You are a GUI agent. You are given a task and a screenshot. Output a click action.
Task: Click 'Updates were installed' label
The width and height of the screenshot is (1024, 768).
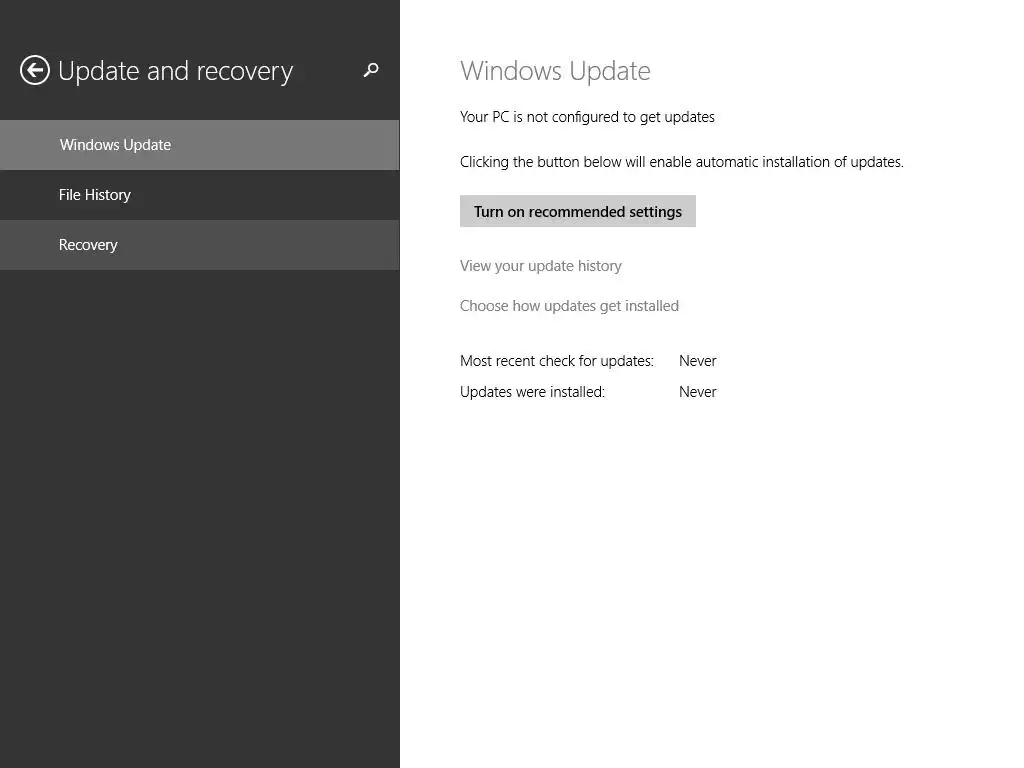coord(532,392)
